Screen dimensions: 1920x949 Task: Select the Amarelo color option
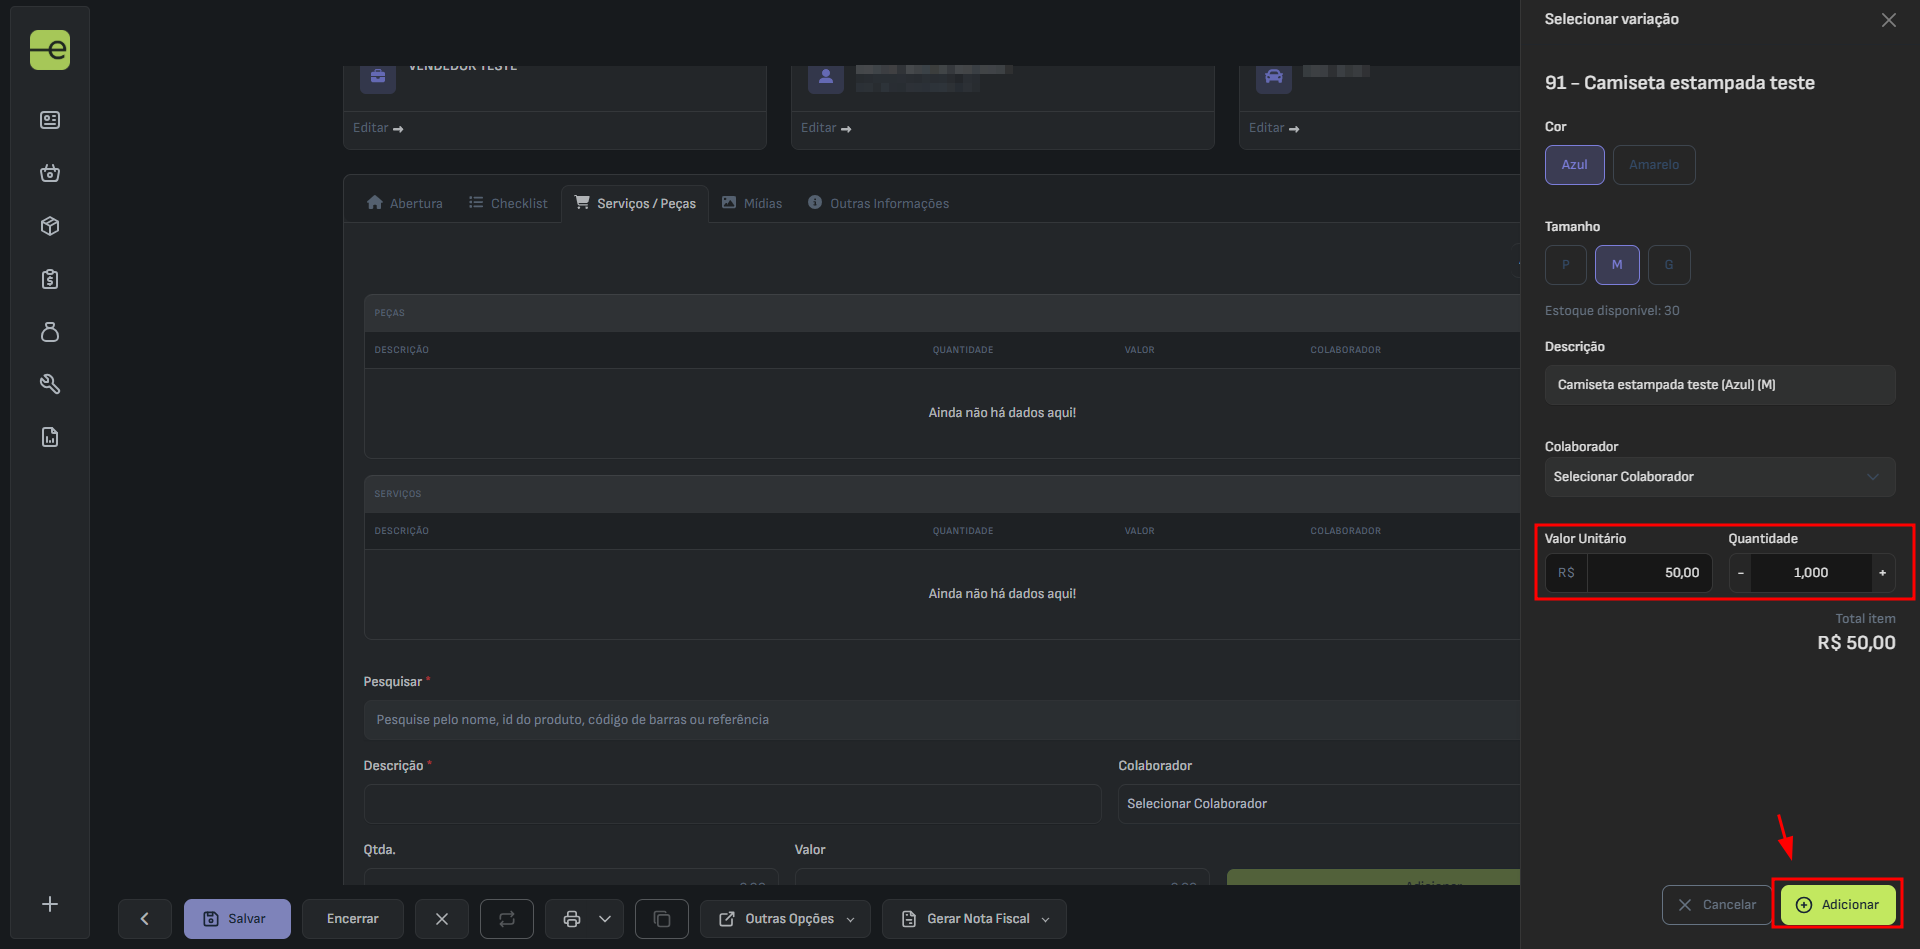1653,165
